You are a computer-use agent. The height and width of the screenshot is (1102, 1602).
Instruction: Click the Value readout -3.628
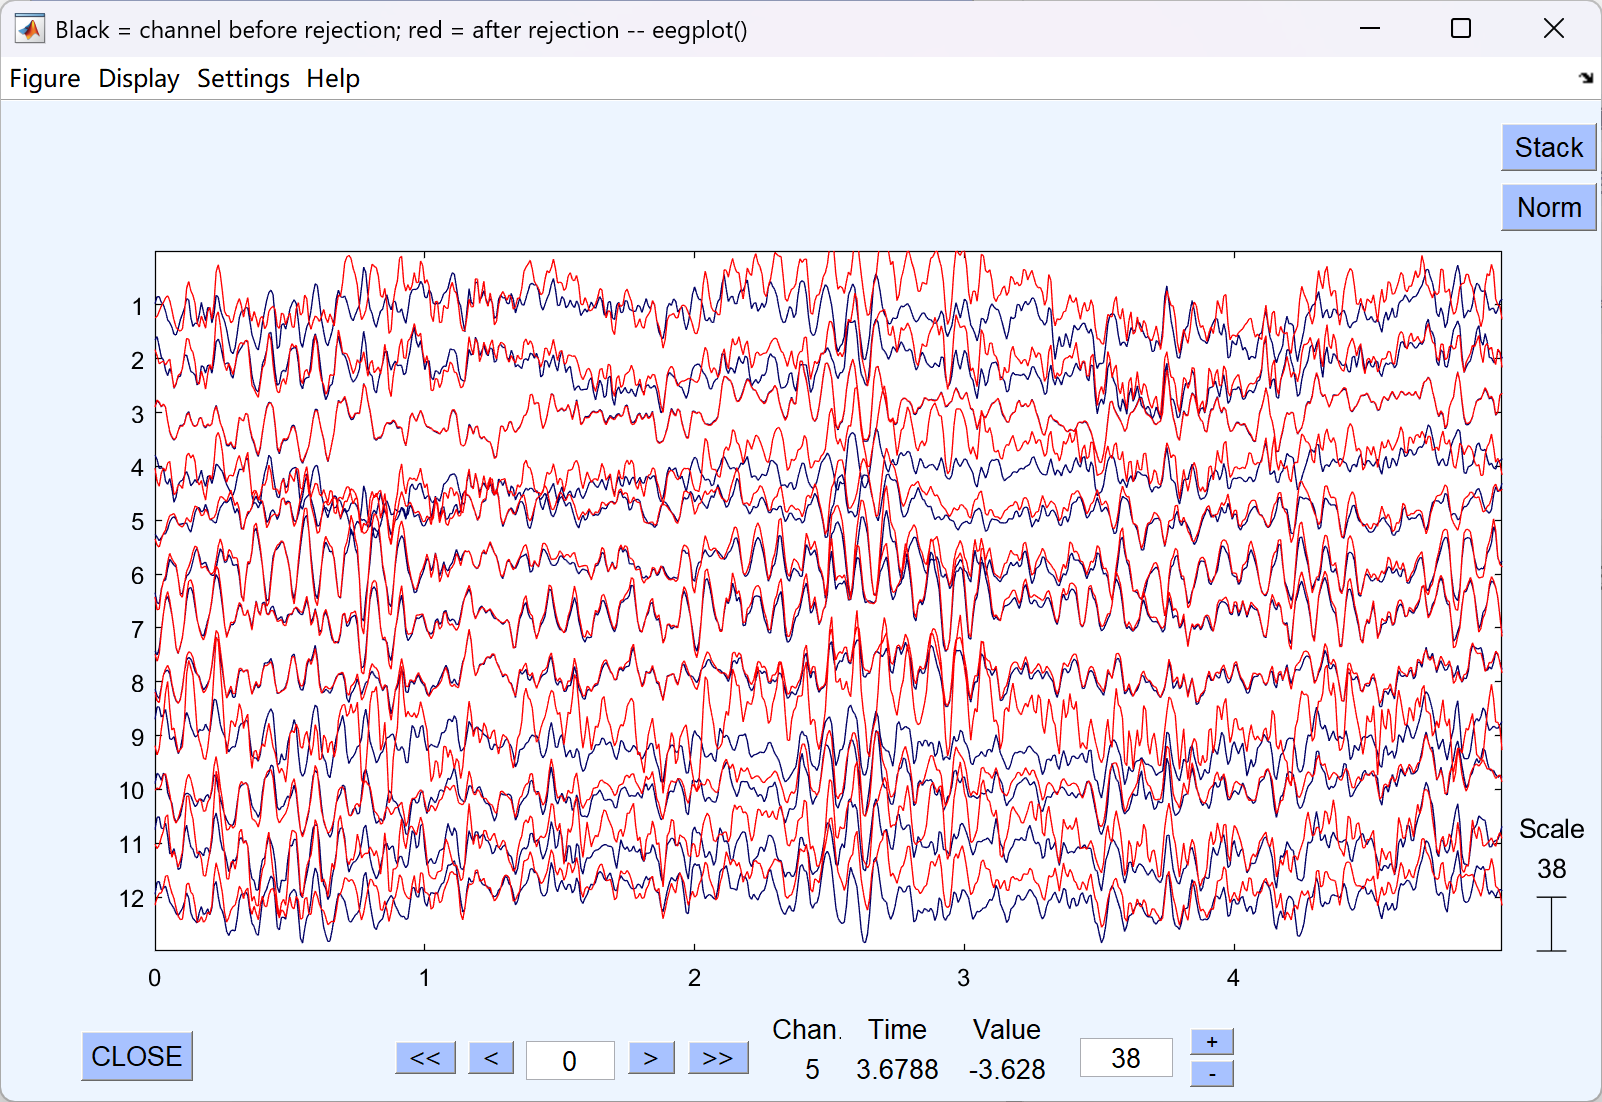pos(1007,1070)
